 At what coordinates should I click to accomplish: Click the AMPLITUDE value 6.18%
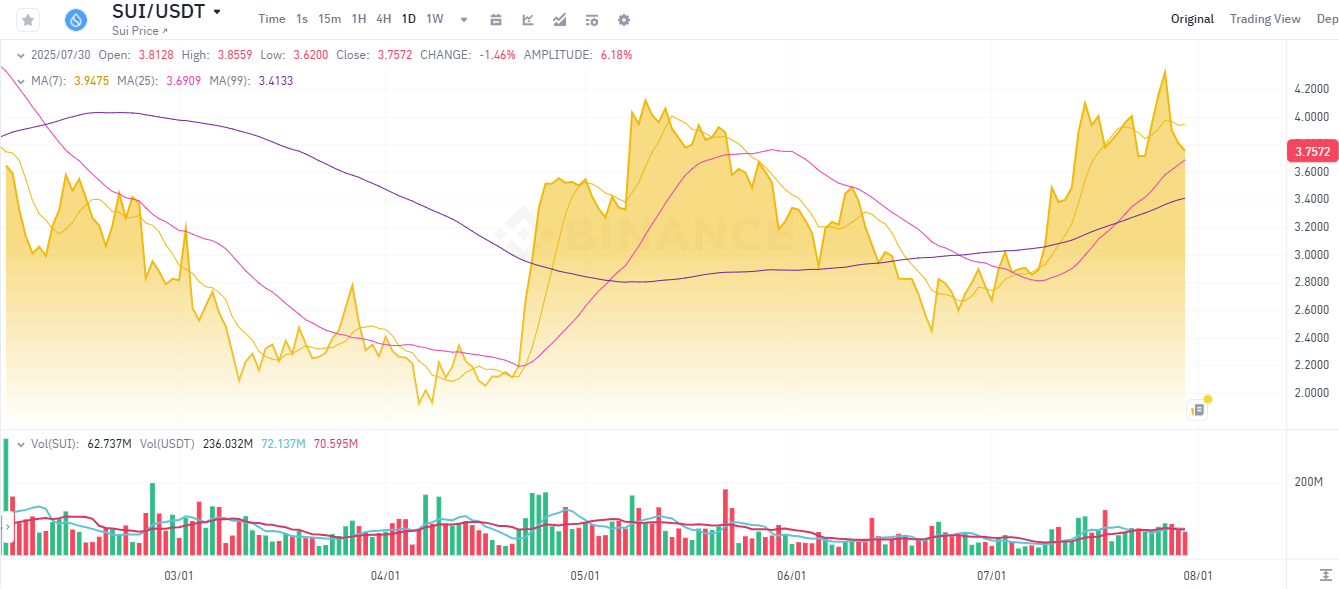(x=616, y=55)
